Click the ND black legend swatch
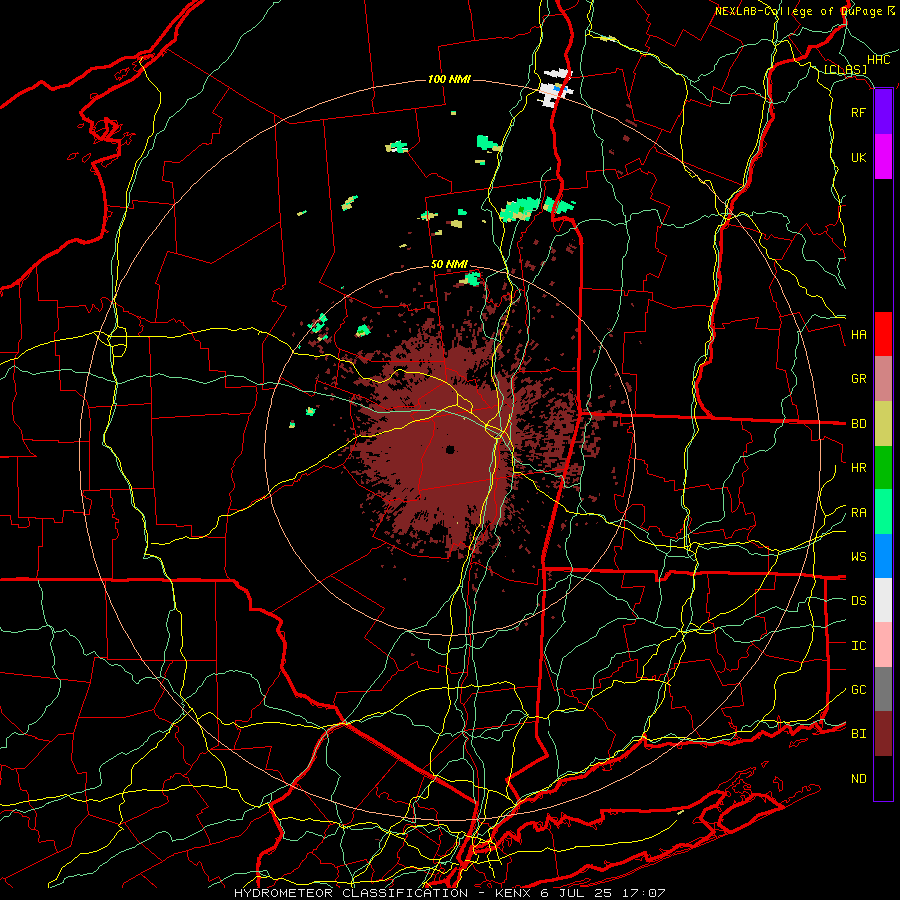Viewport: 900px width, 900px height. pos(883,778)
